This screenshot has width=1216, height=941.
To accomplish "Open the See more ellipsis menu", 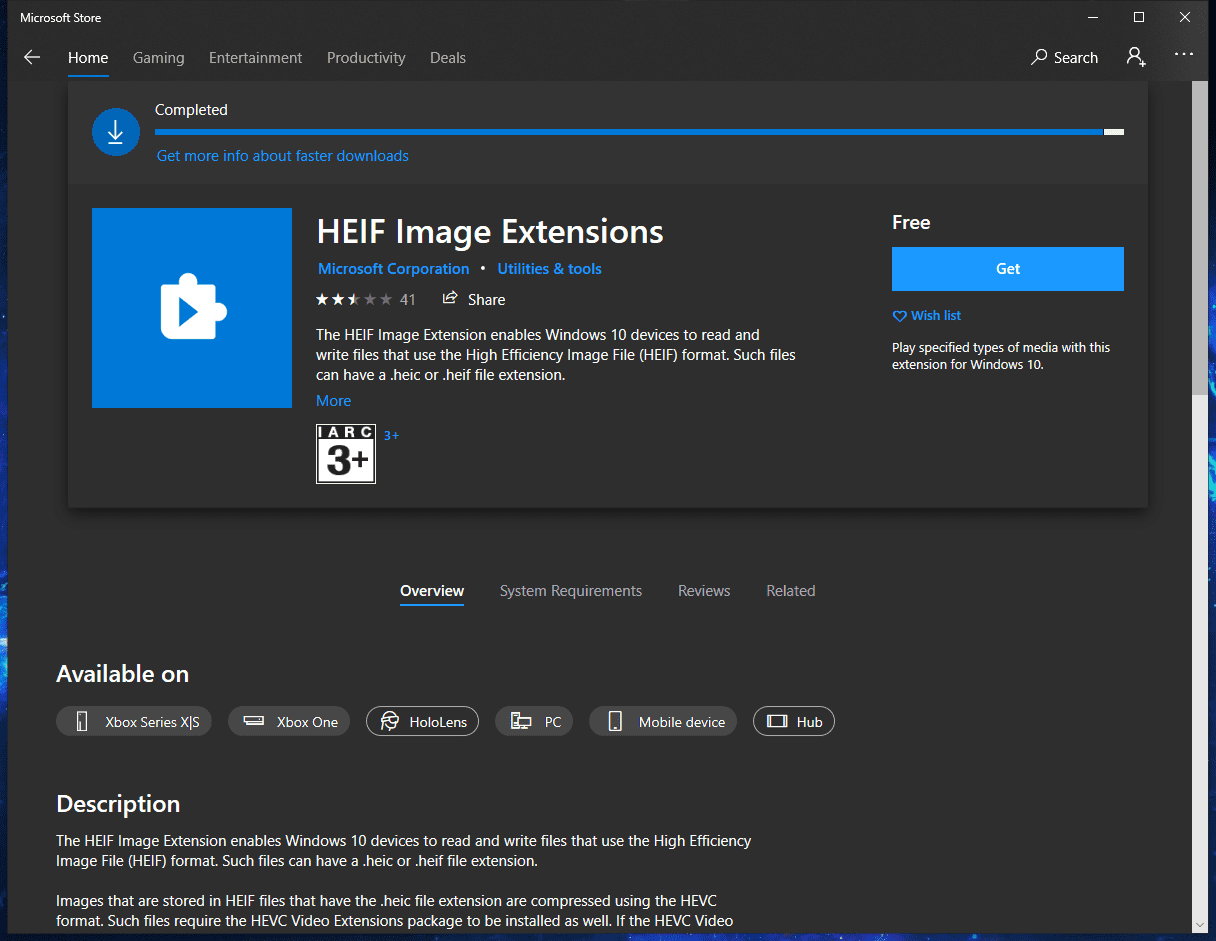I will click(x=1184, y=57).
